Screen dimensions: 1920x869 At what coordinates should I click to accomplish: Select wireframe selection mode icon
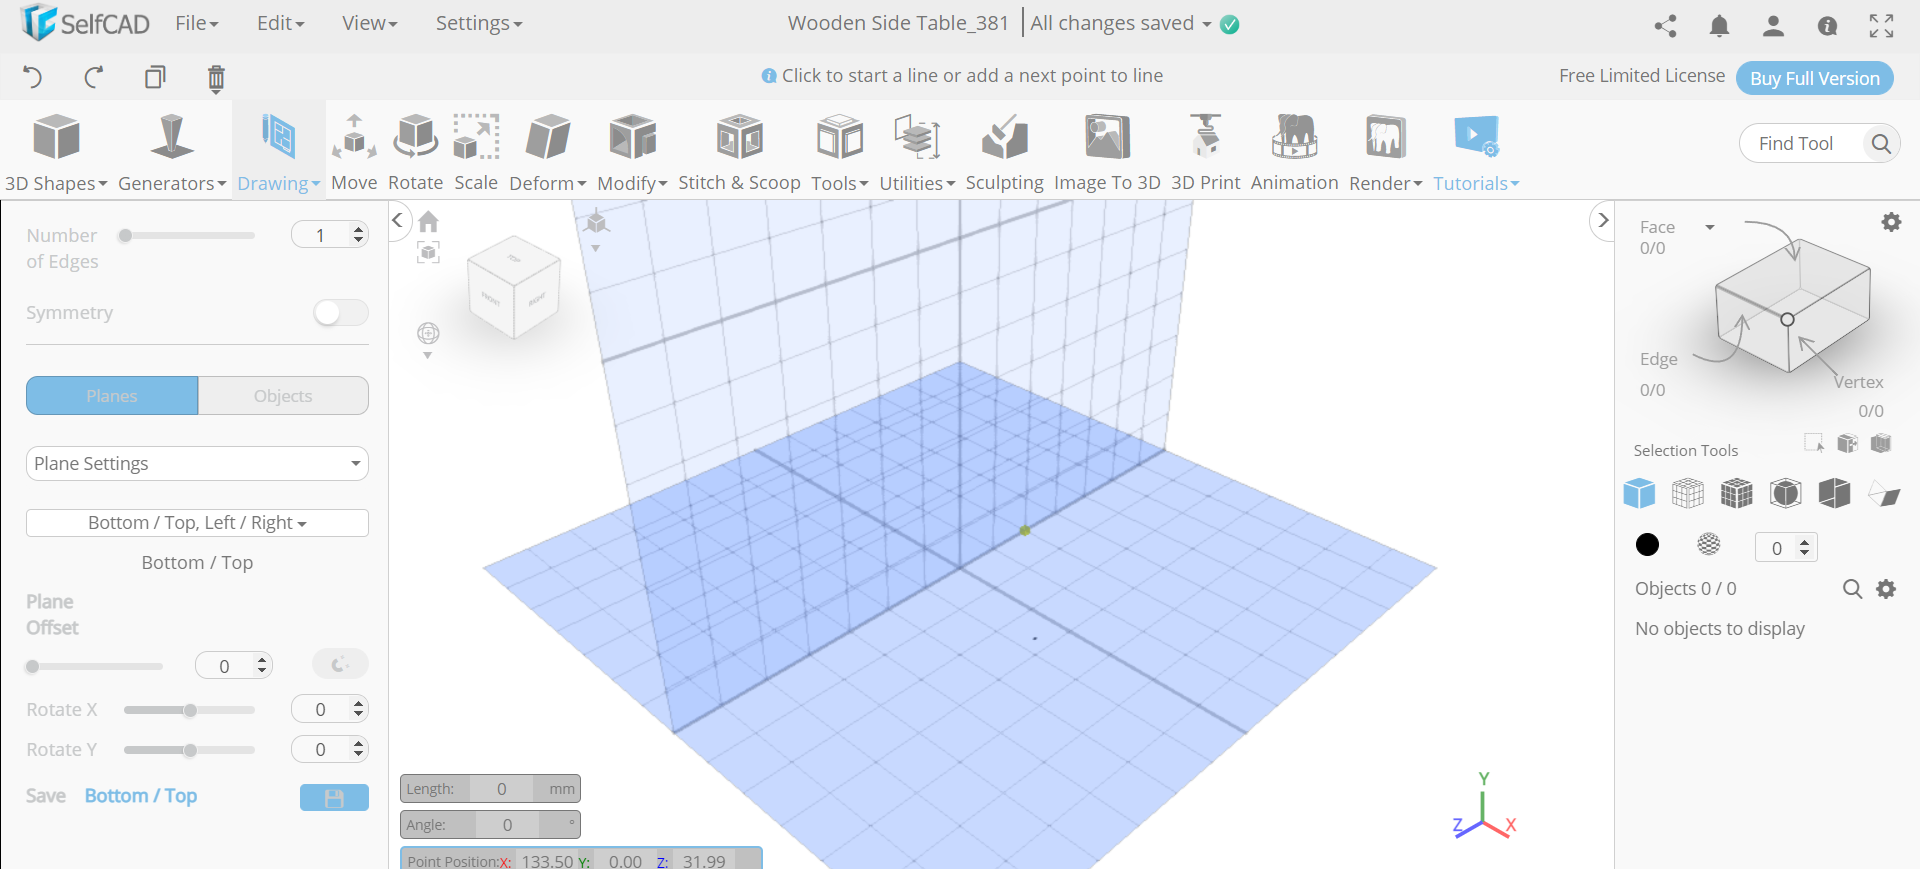coord(1688,493)
